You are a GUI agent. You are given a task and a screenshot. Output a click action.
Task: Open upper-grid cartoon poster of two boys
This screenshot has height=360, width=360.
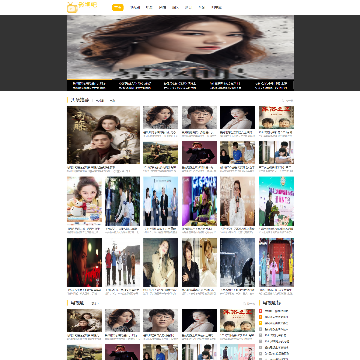tap(276, 117)
